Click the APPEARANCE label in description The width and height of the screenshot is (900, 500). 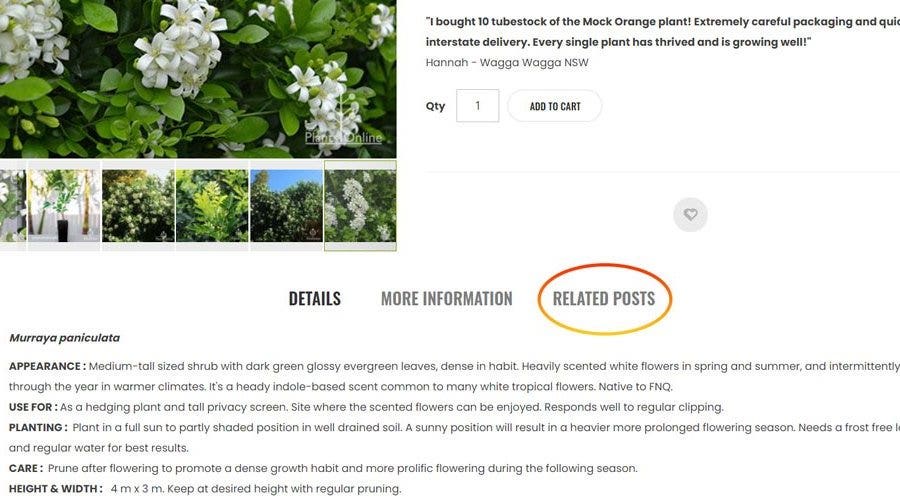click(47, 366)
